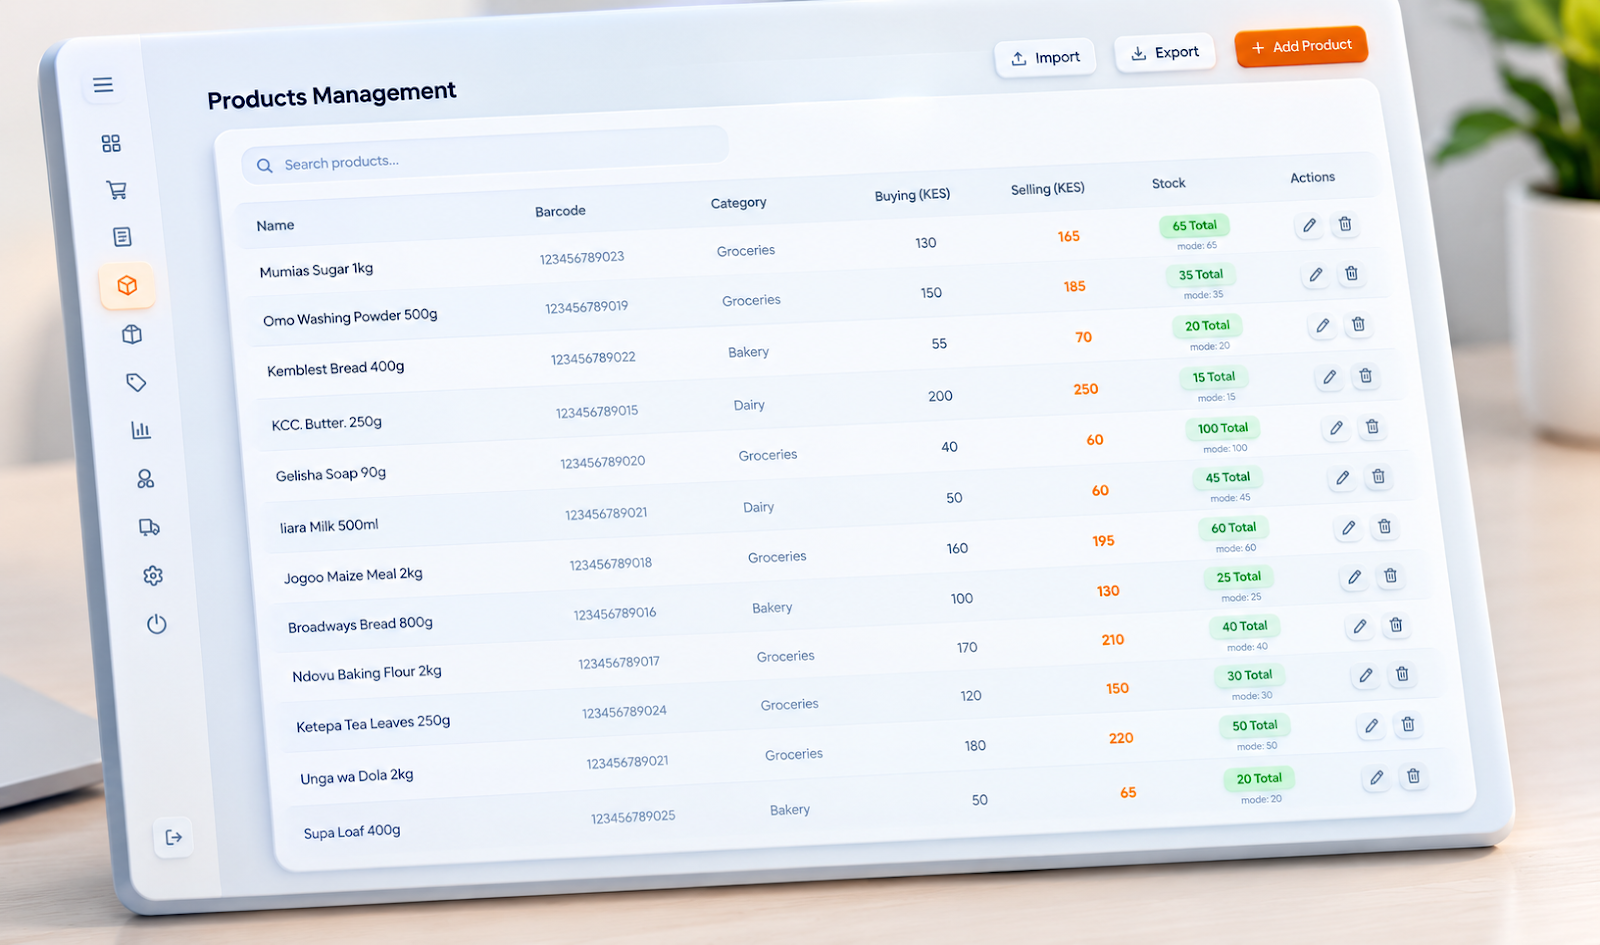
Task: Click the 3D cube inventory sidebar icon
Action: [131, 334]
